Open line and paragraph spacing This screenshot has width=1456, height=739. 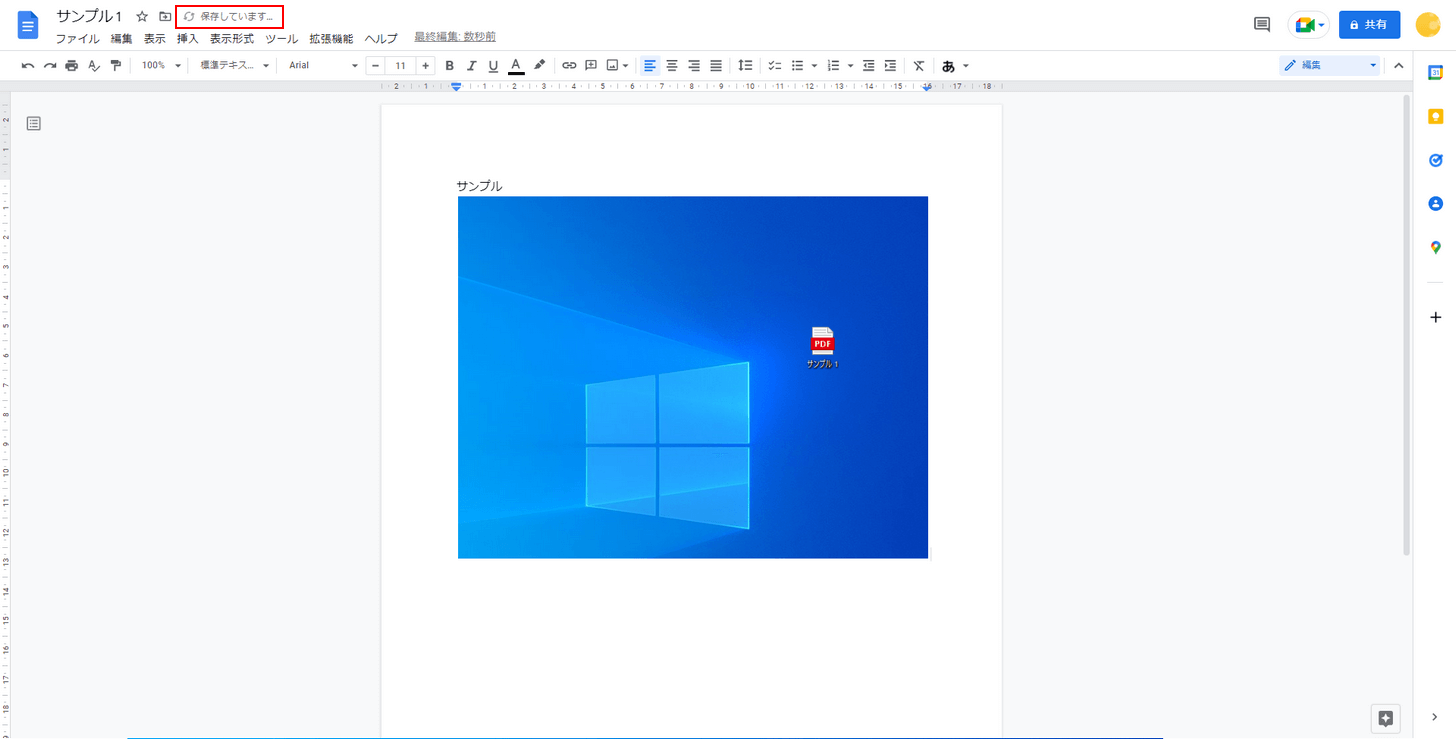[x=745, y=66]
